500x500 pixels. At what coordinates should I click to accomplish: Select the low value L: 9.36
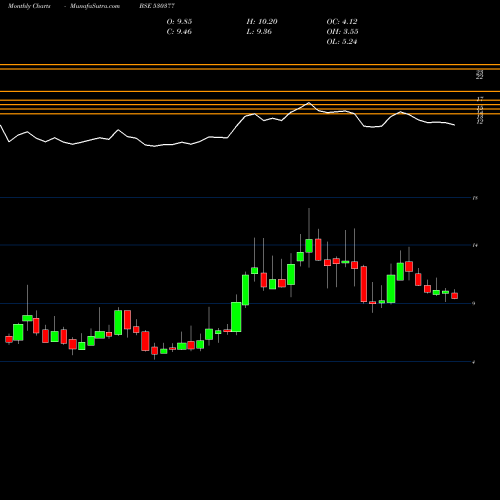(259, 32)
